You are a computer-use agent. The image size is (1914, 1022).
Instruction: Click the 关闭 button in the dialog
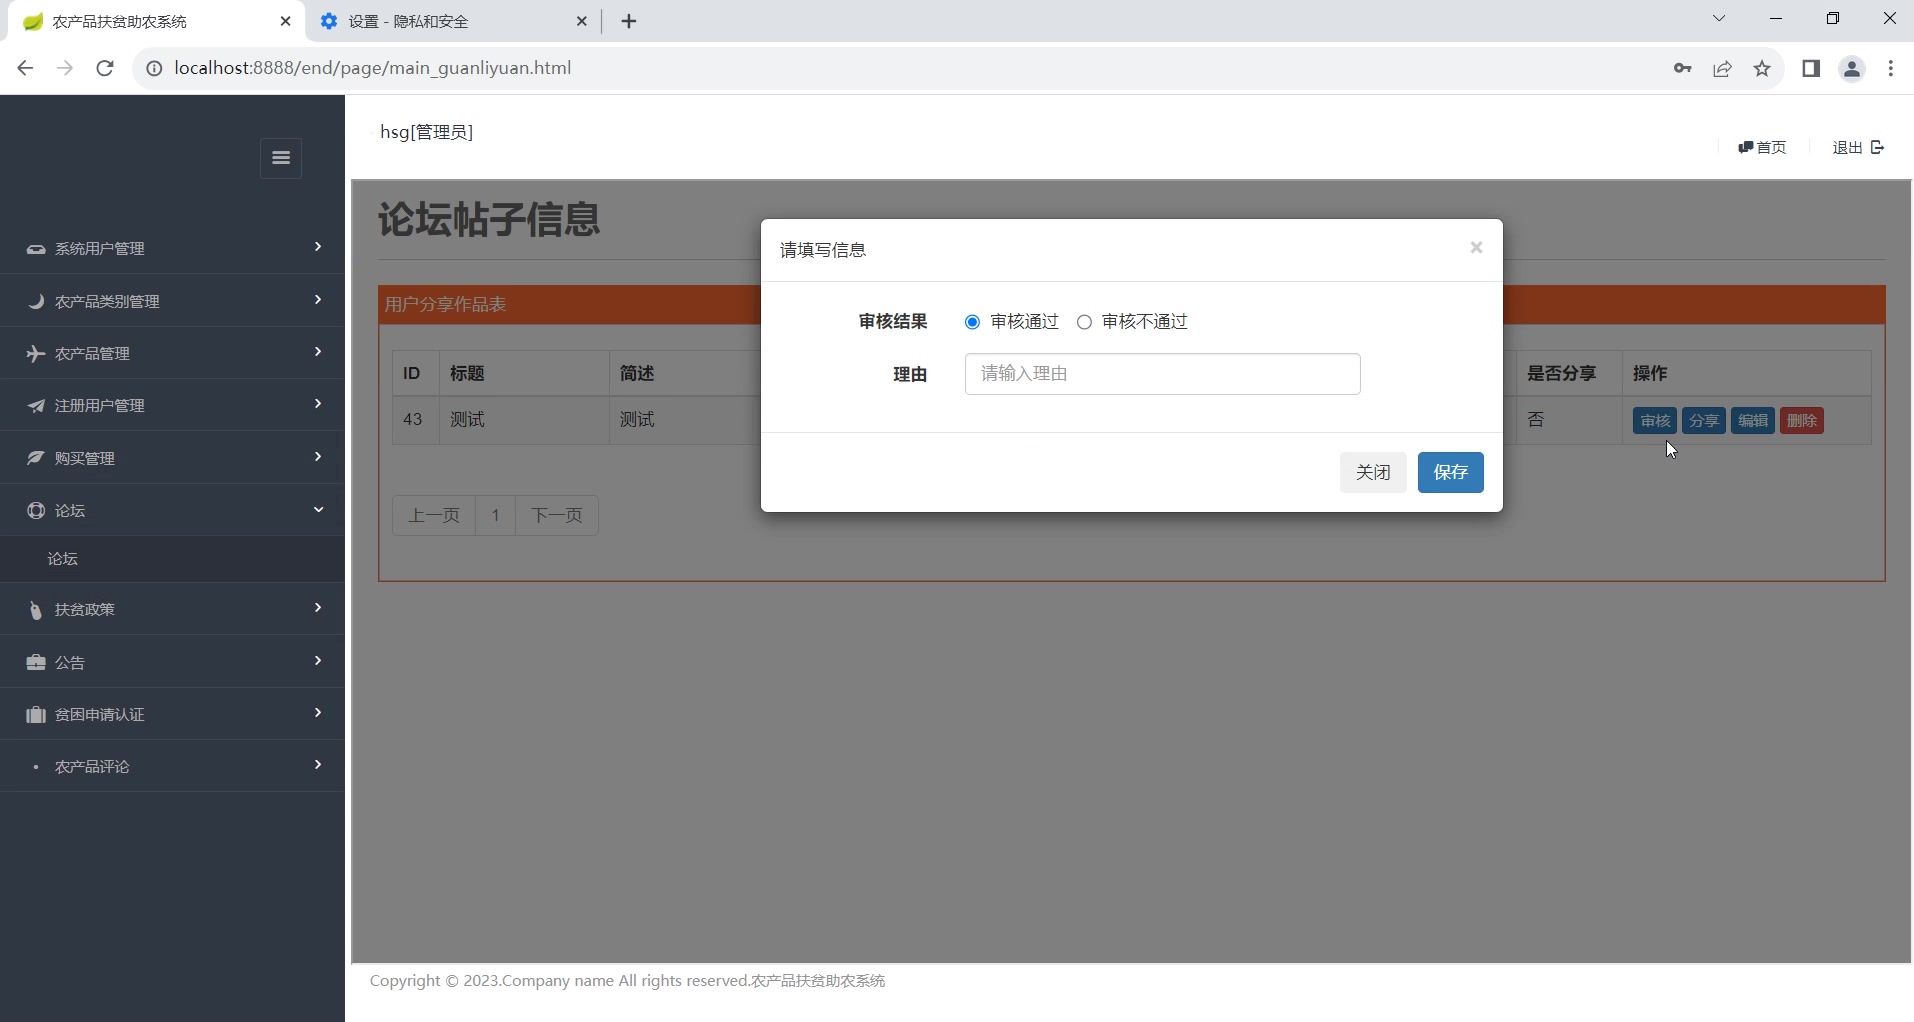point(1373,472)
